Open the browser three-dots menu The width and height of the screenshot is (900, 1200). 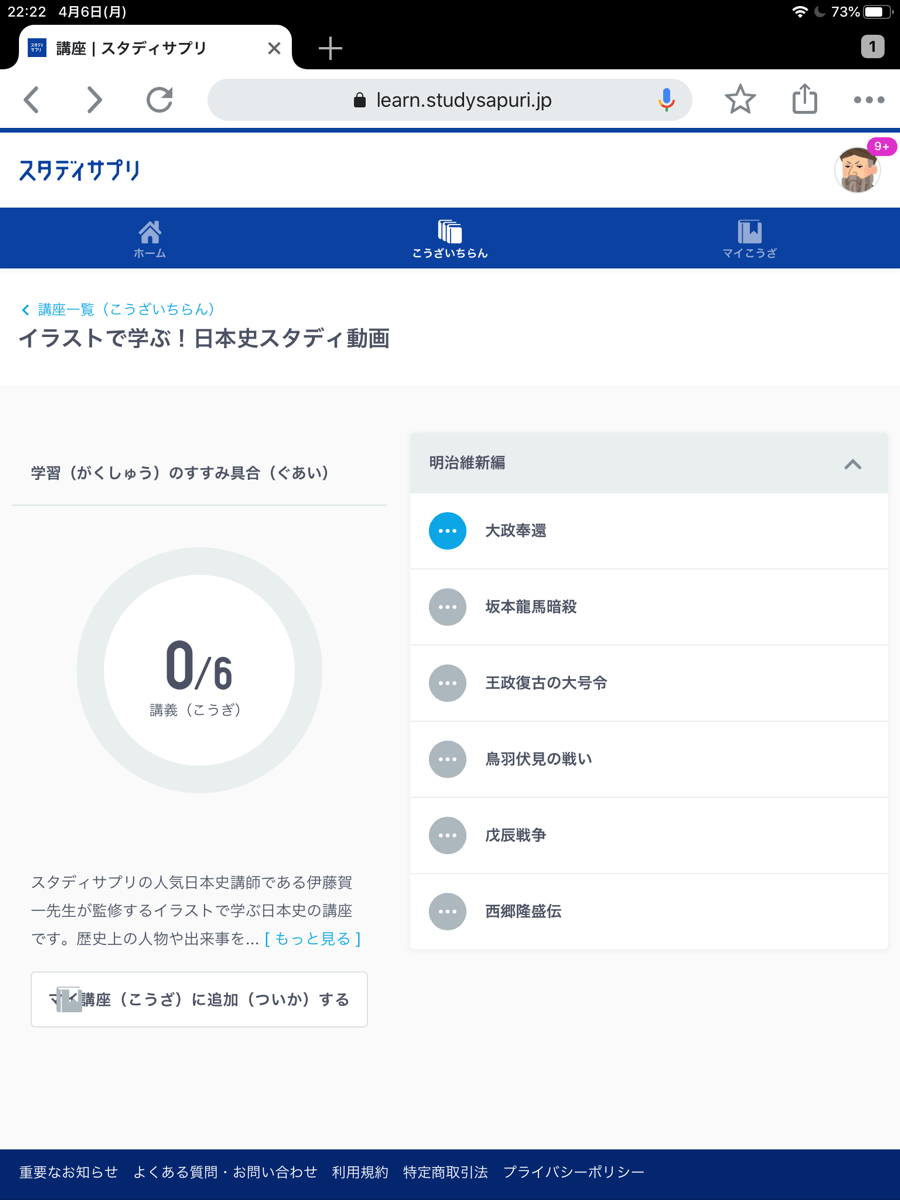(868, 100)
